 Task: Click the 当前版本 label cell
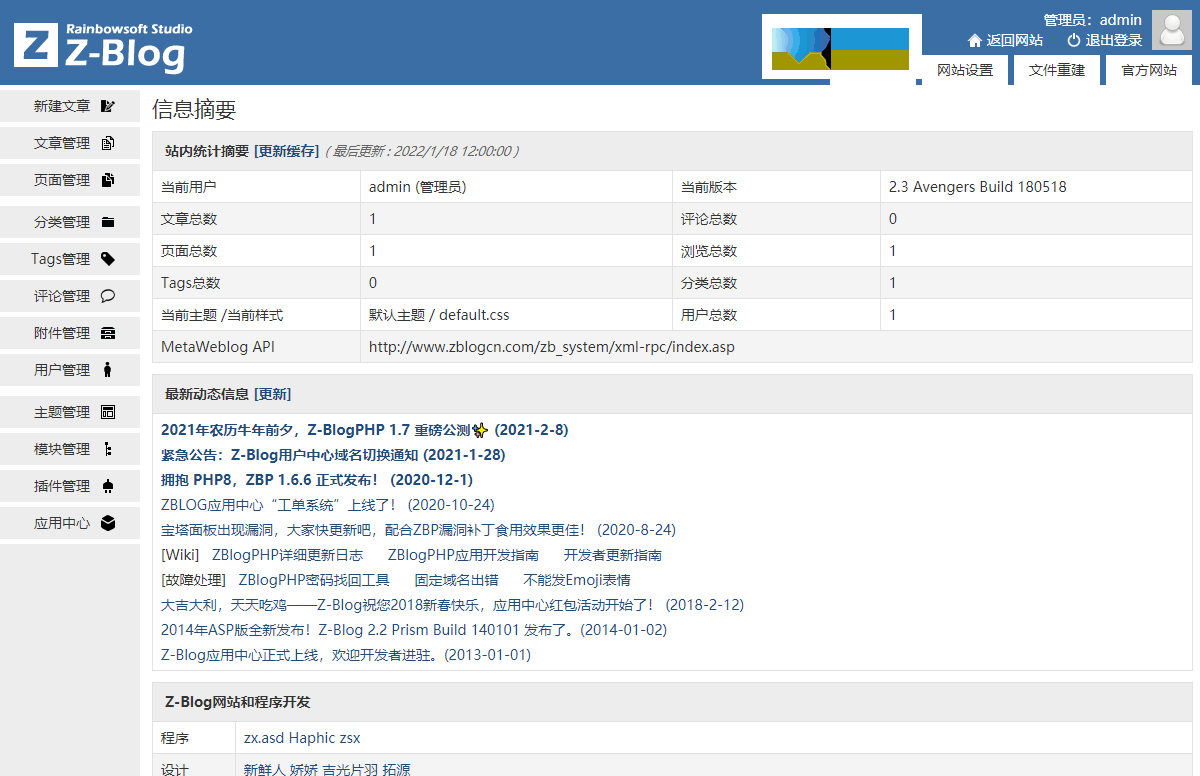tap(776, 187)
